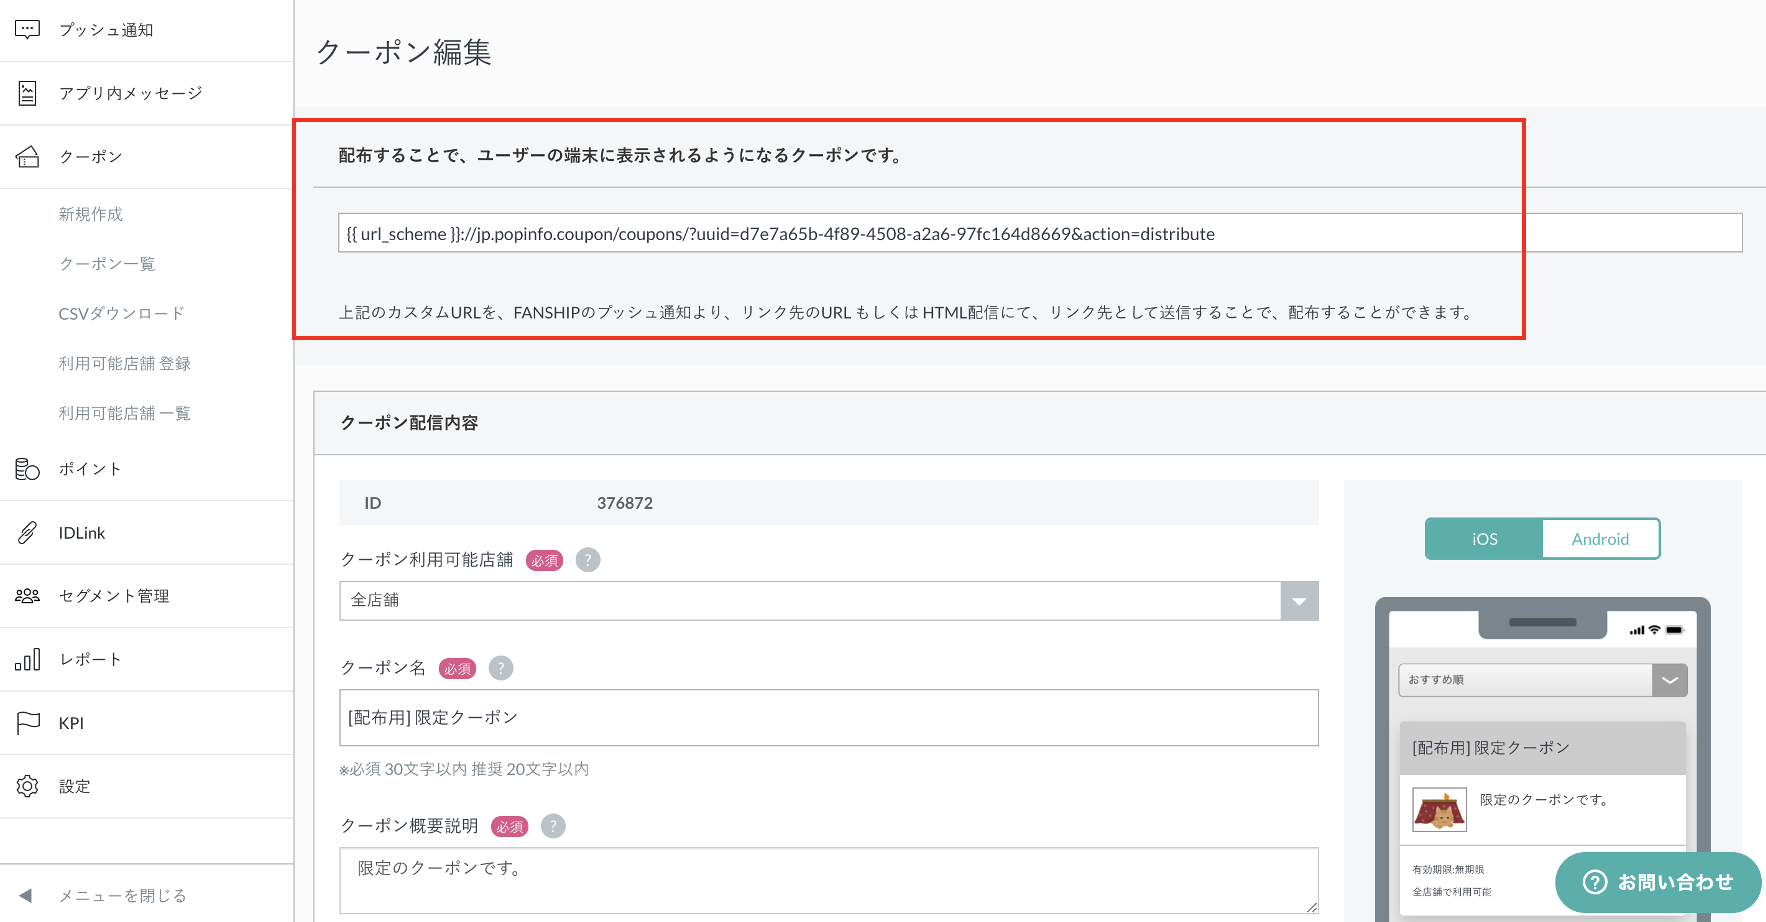Expand the 全店舗 store dropdown

(x=1299, y=601)
